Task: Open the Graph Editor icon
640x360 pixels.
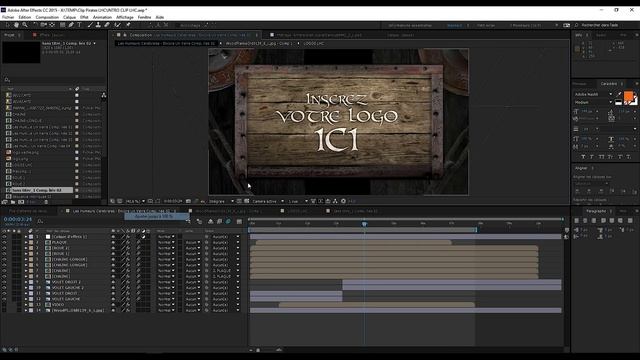Action: [x=240, y=221]
